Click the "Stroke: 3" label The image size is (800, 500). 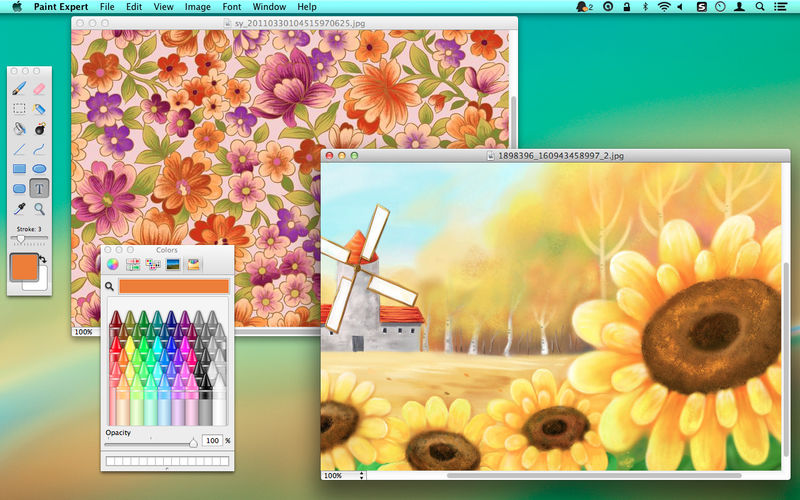[29, 229]
